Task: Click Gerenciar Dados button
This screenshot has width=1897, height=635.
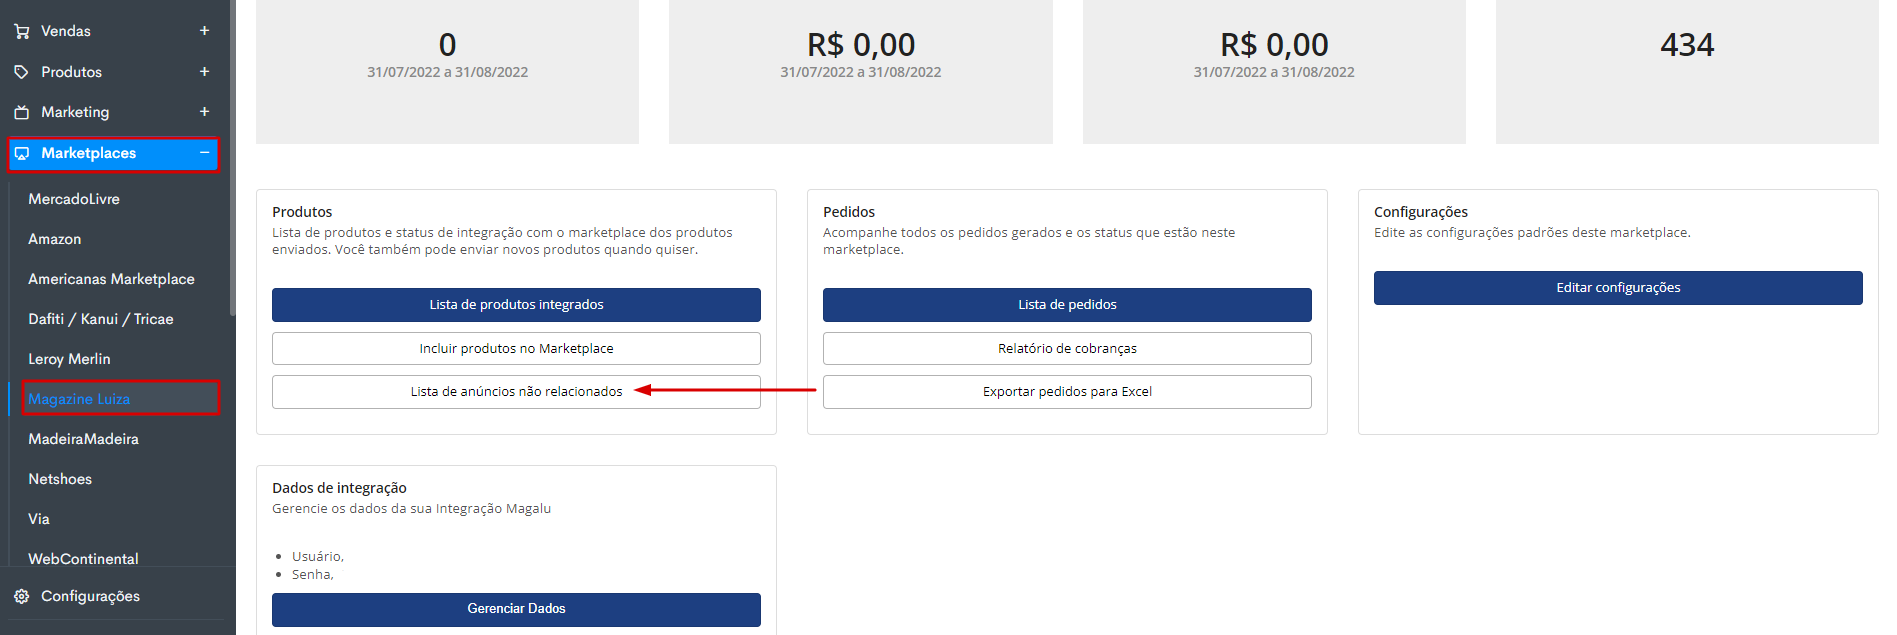Action: (516, 609)
